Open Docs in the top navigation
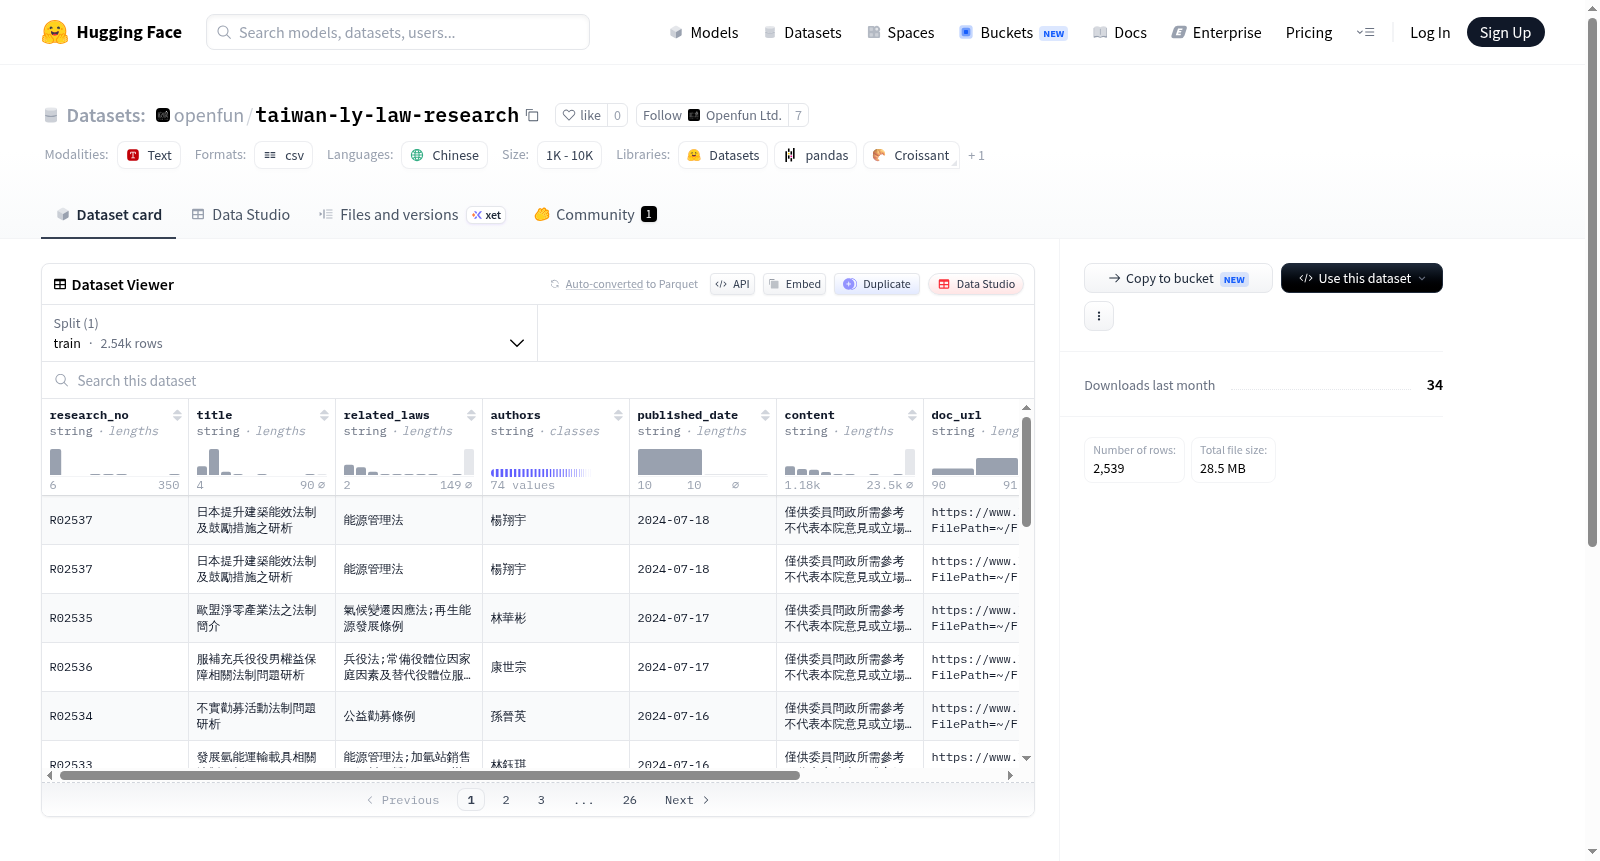 pyautogui.click(x=1119, y=32)
